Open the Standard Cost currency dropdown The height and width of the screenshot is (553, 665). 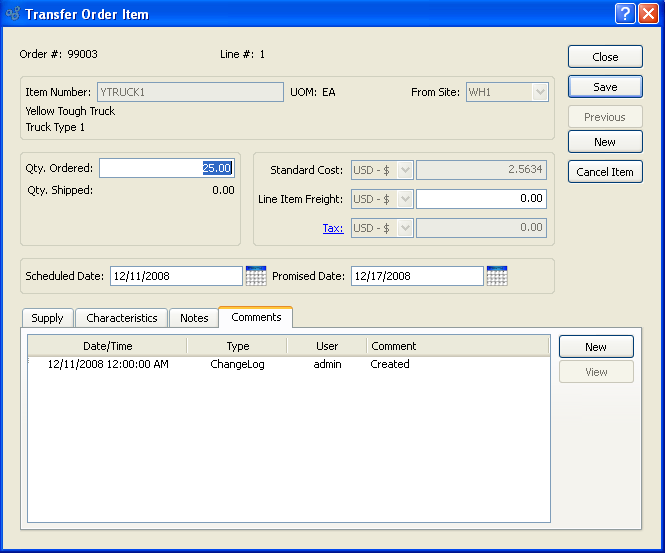[x=383, y=170]
